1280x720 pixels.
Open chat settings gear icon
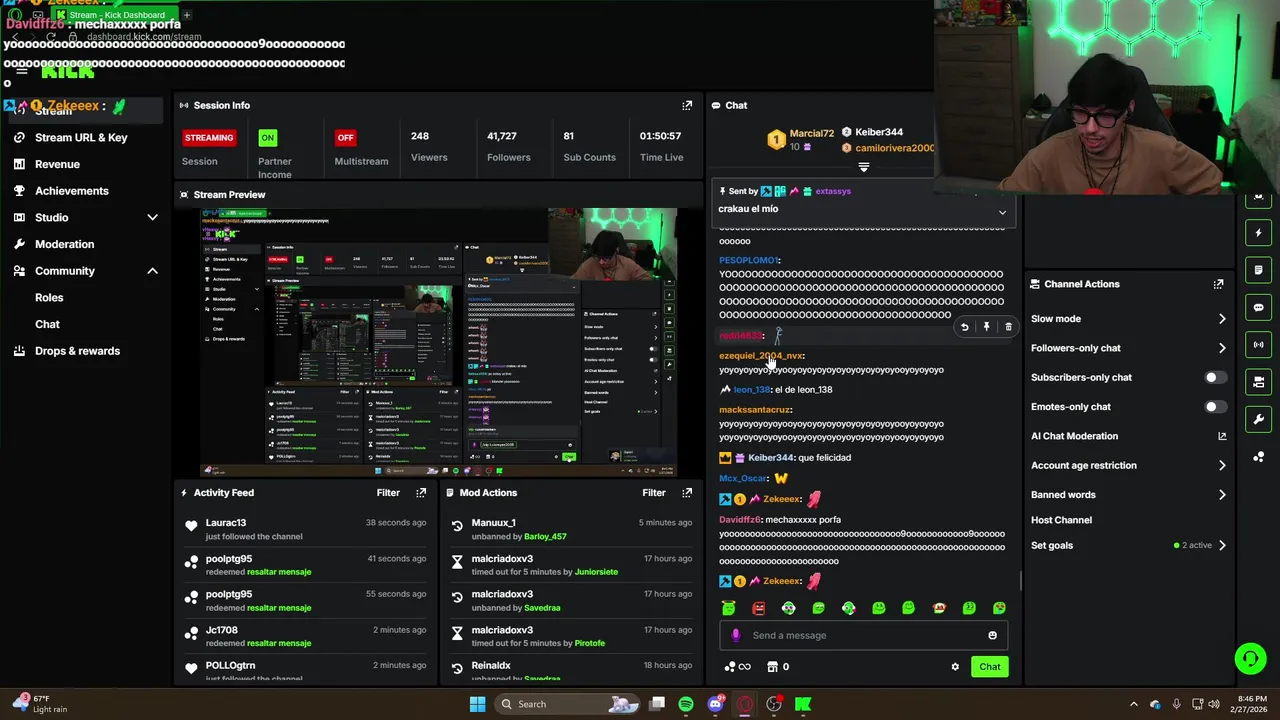955,667
